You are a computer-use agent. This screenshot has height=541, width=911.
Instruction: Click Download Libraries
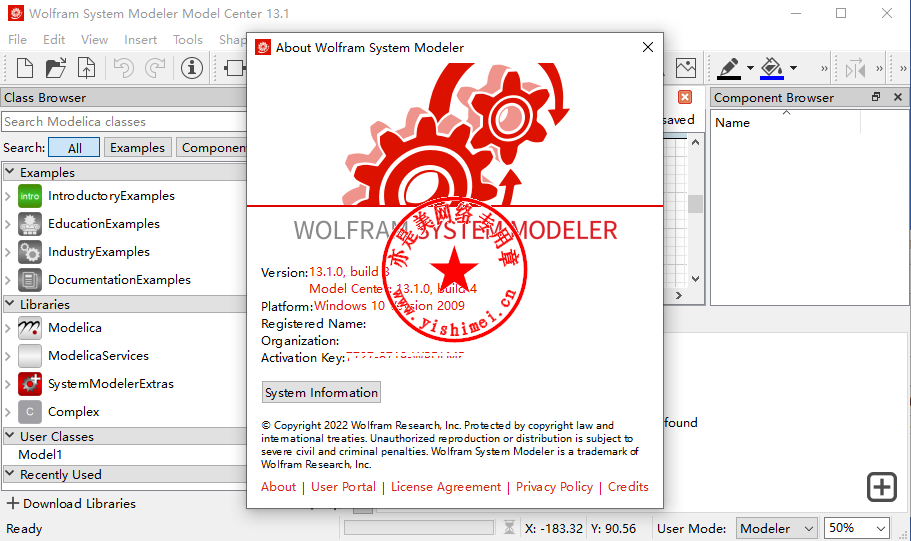click(x=71, y=503)
